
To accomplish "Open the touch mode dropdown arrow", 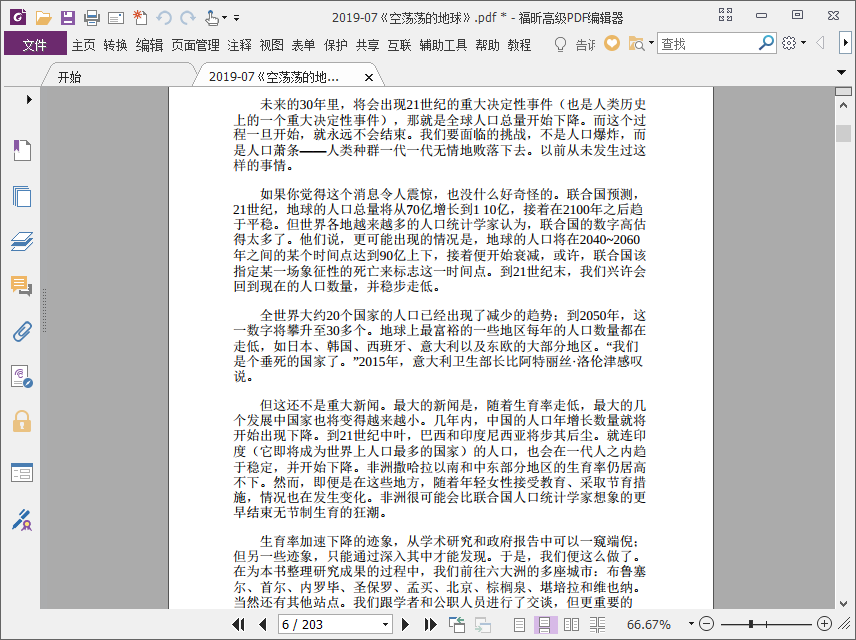I will 224,18.
